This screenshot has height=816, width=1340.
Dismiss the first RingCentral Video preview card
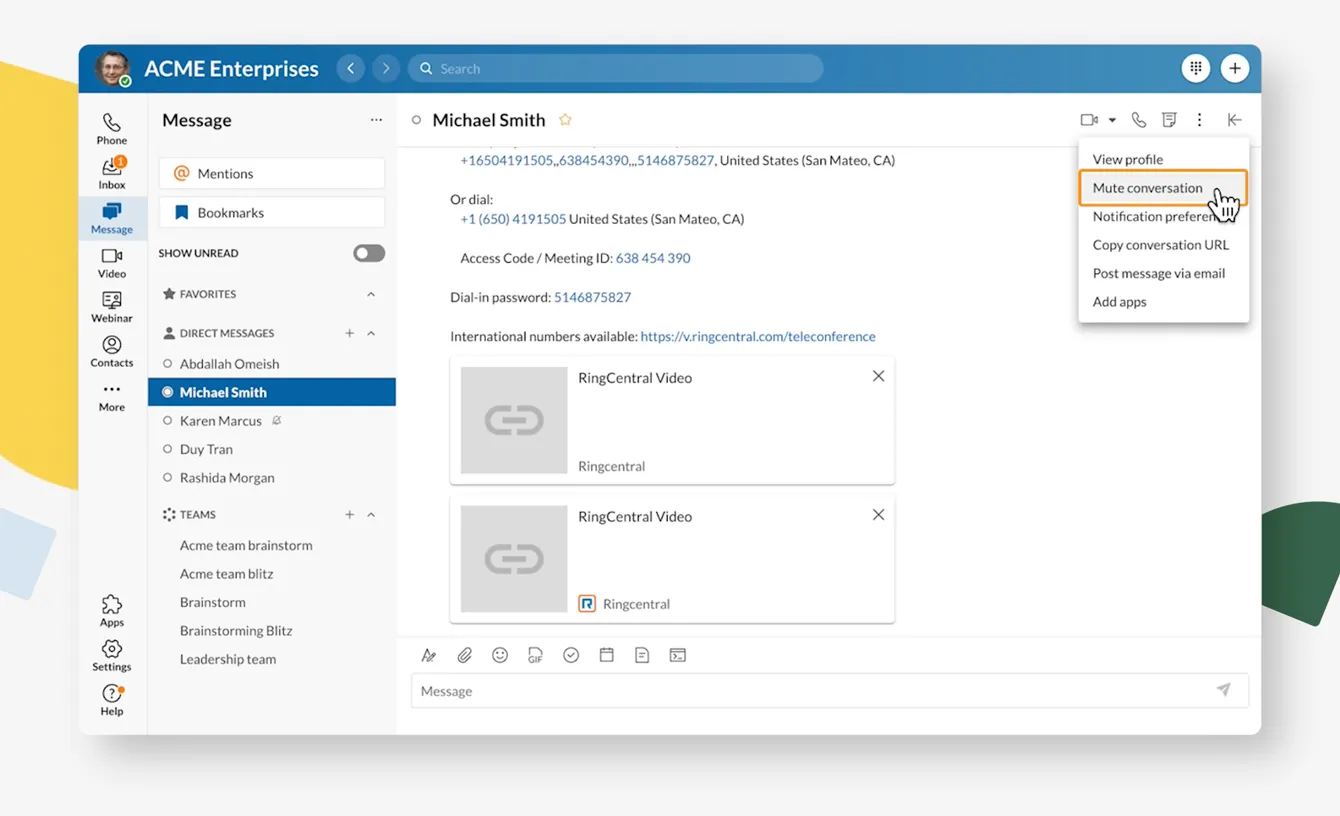click(878, 376)
